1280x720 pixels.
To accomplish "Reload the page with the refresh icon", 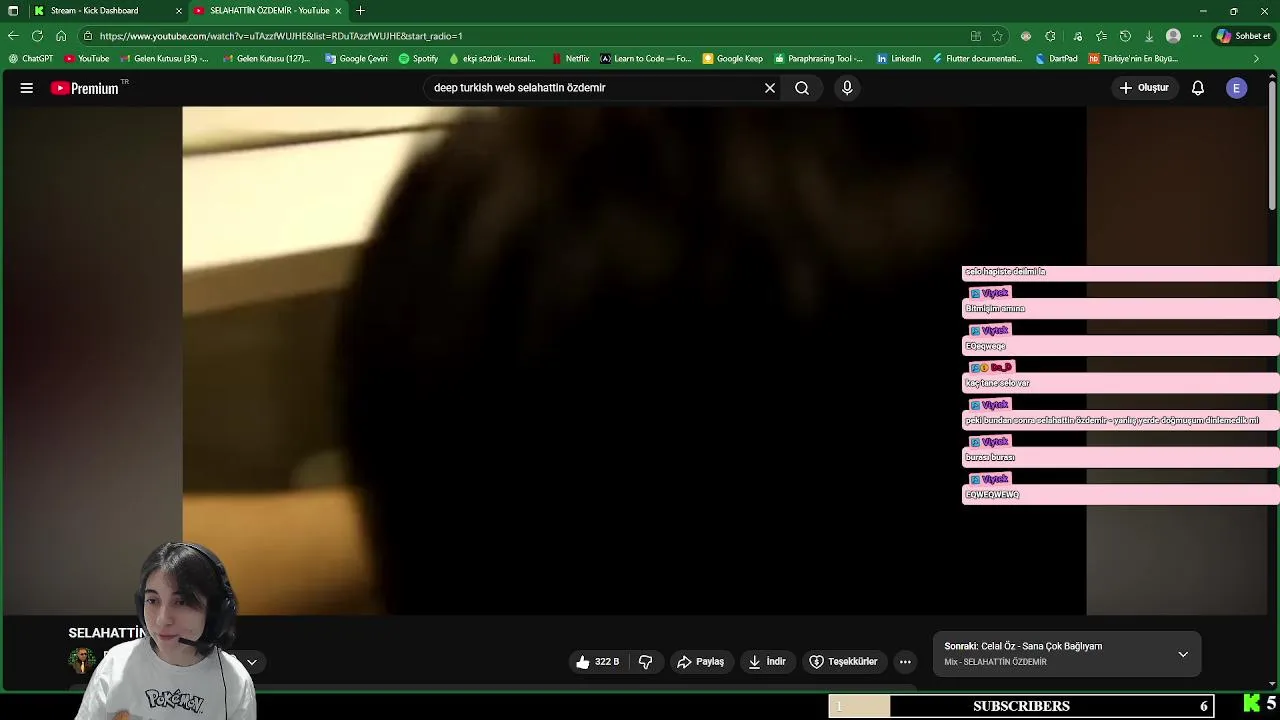I will coord(37,36).
